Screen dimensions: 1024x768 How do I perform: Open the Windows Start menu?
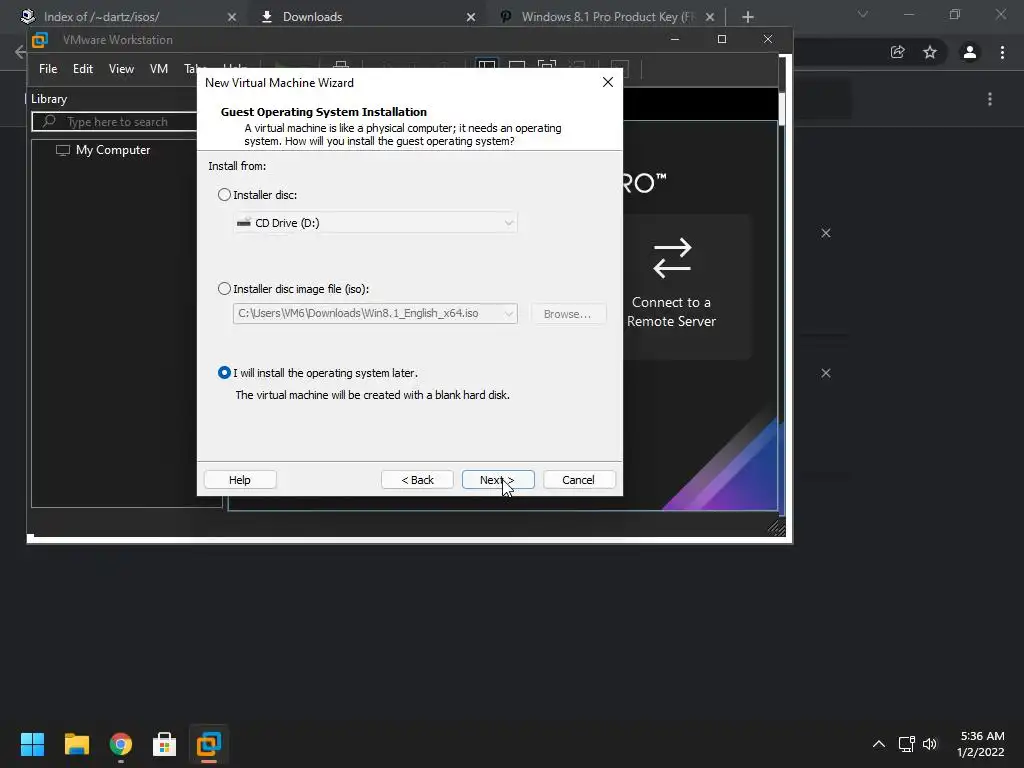[x=33, y=744]
